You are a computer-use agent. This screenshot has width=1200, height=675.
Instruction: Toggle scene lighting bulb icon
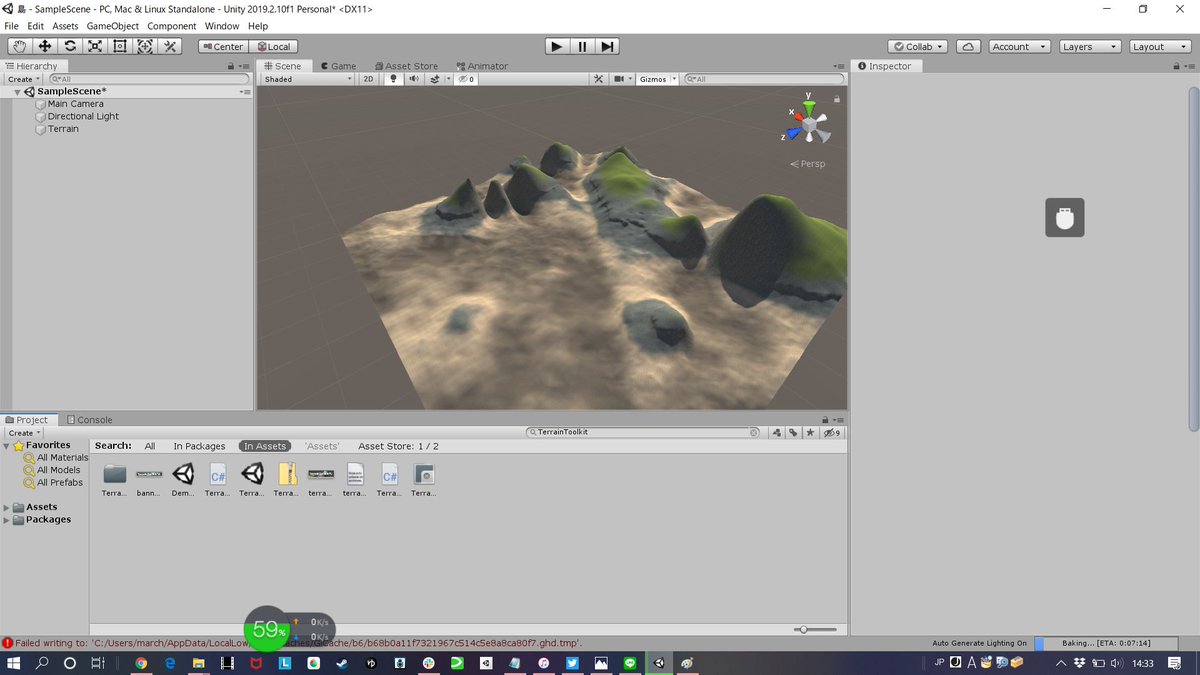pyautogui.click(x=394, y=79)
